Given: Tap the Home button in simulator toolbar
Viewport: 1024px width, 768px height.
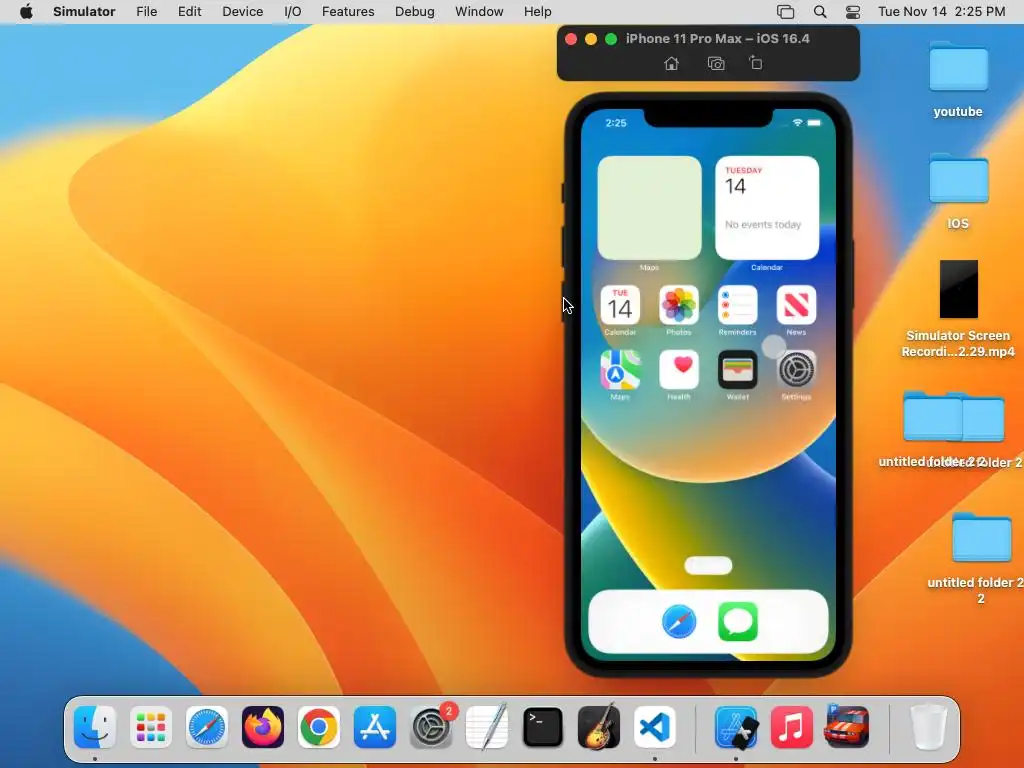Looking at the screenshot, I should click(671, 63).
